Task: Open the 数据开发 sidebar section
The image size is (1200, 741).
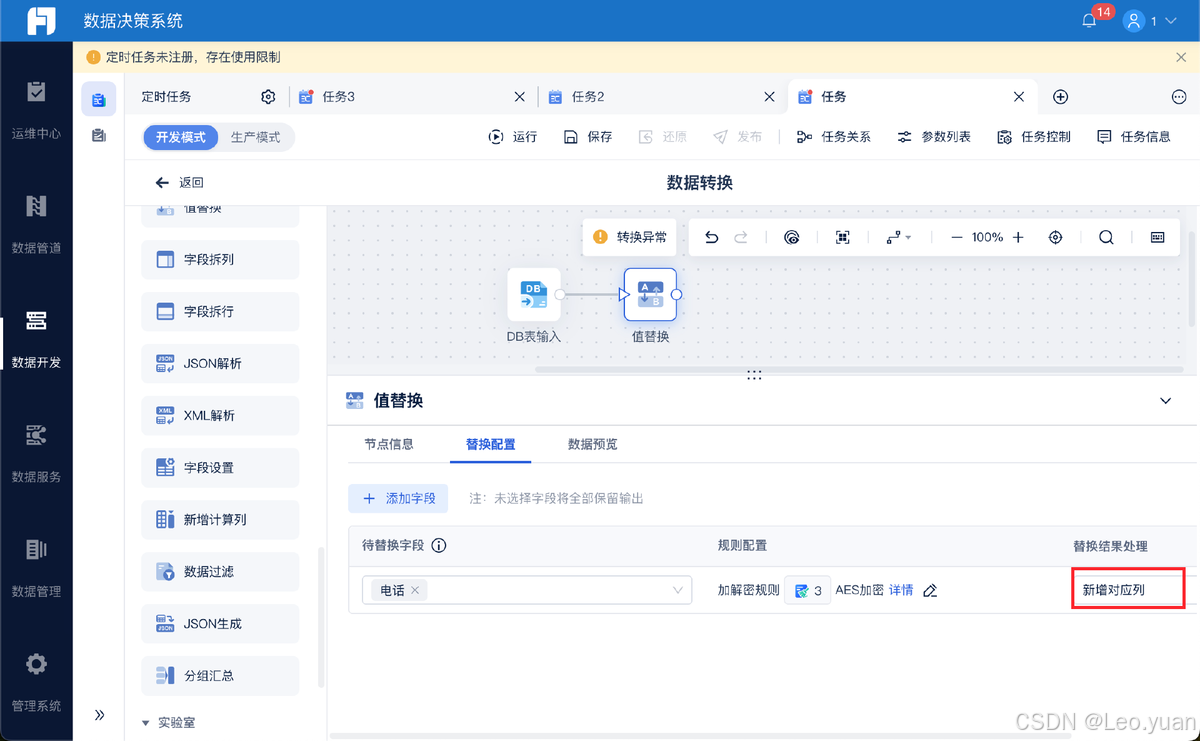Action: pos(36,339)
